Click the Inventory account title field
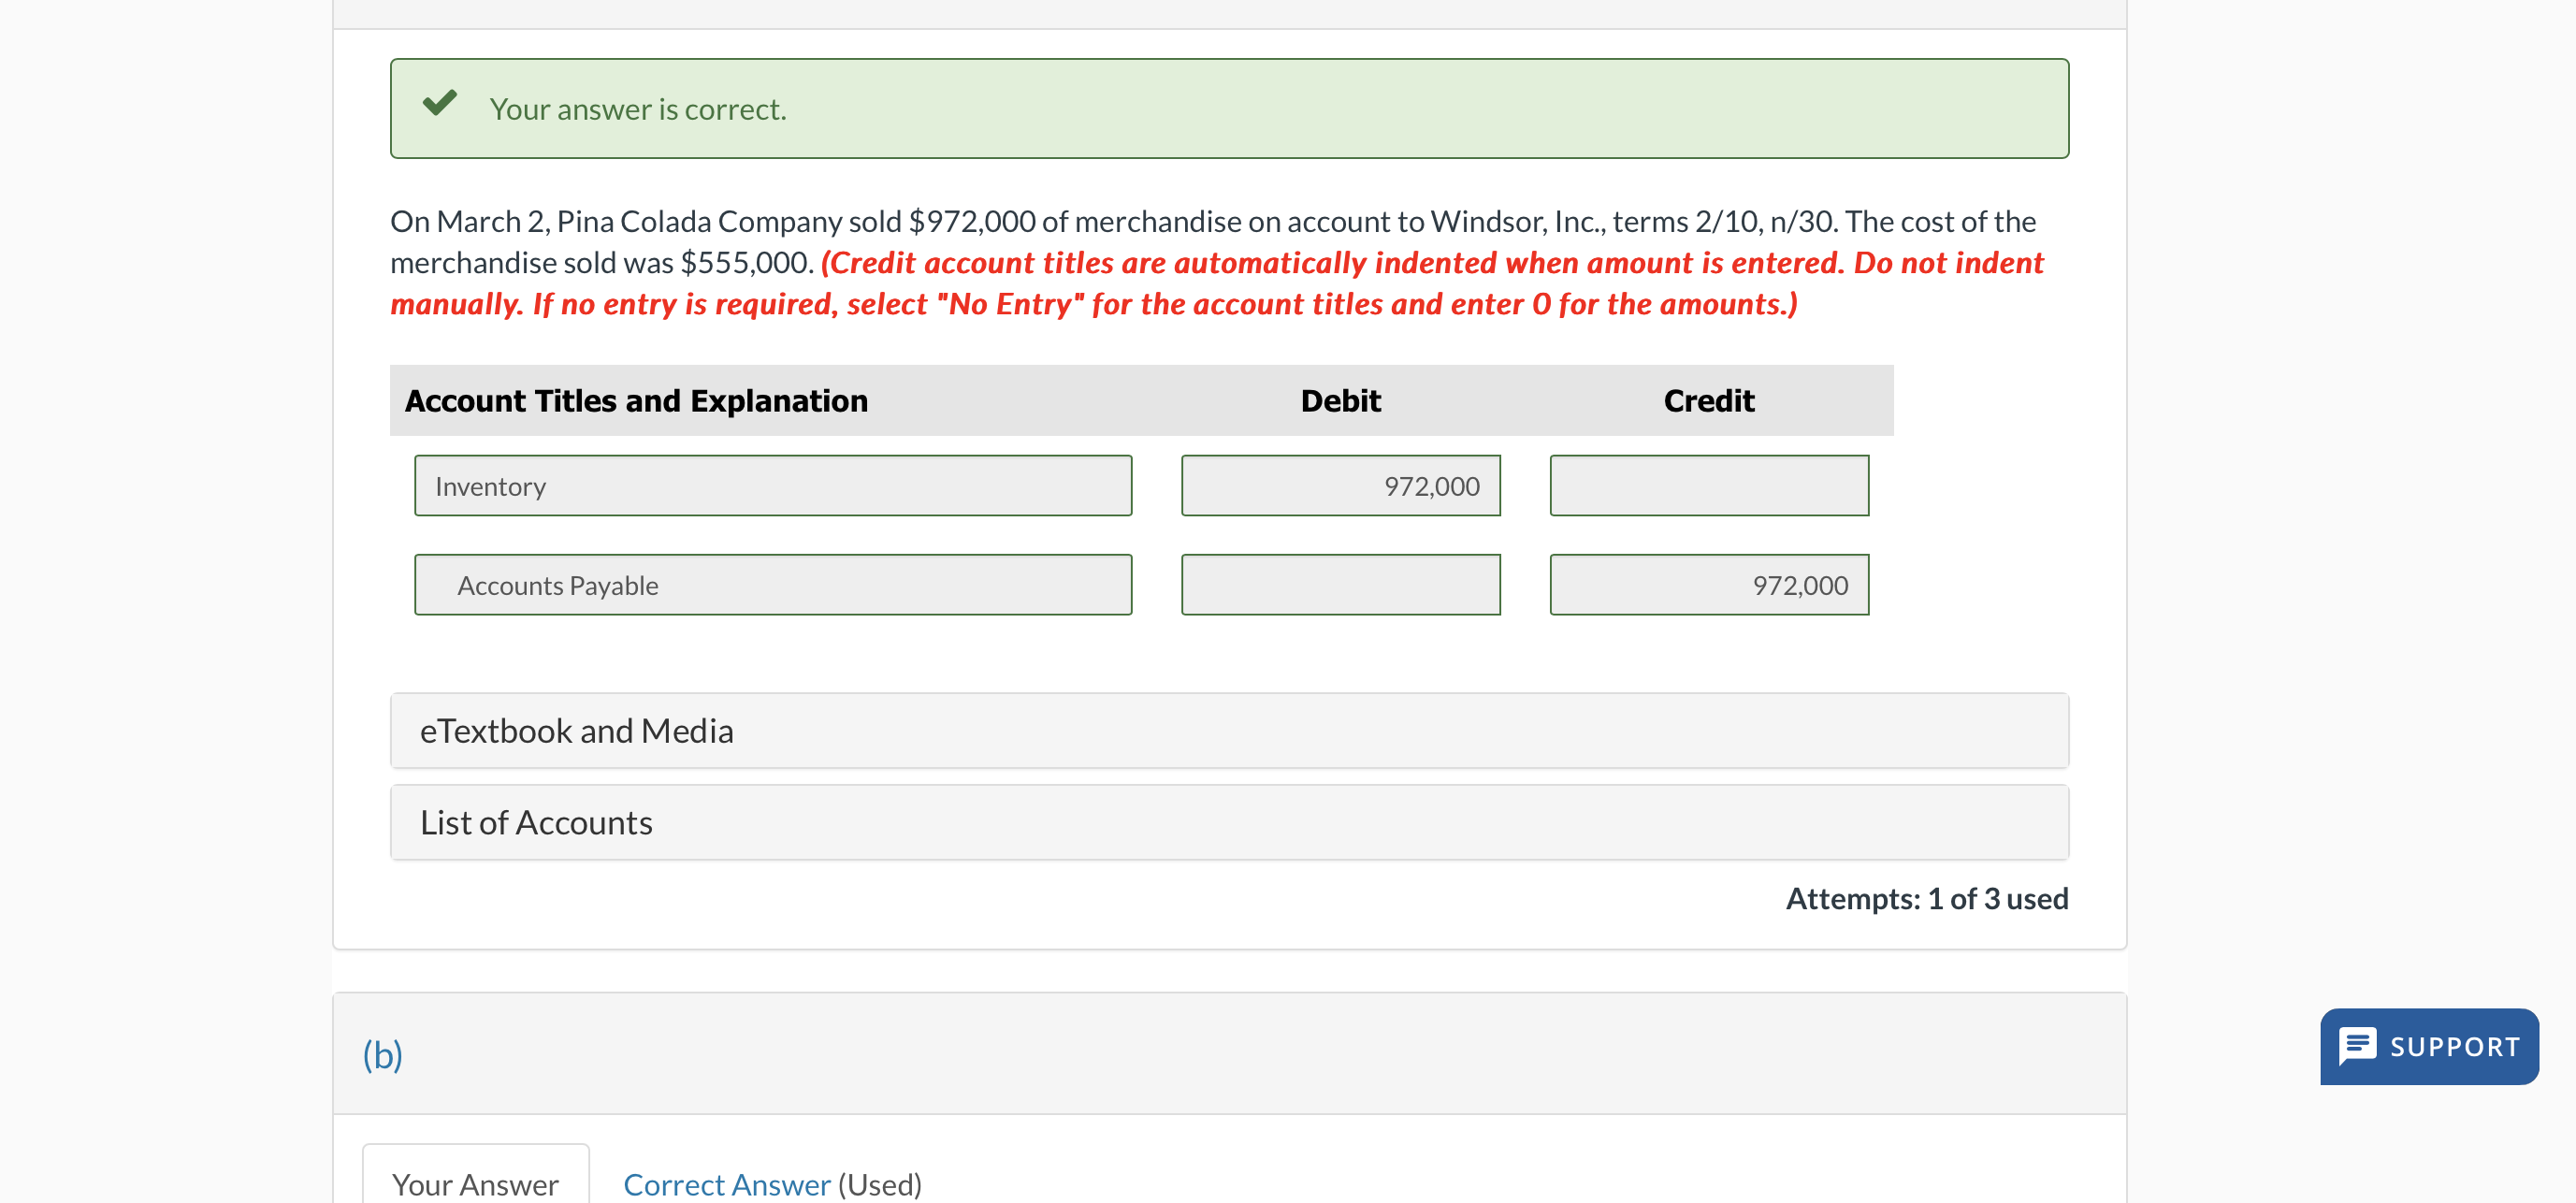 pos(772,486)
